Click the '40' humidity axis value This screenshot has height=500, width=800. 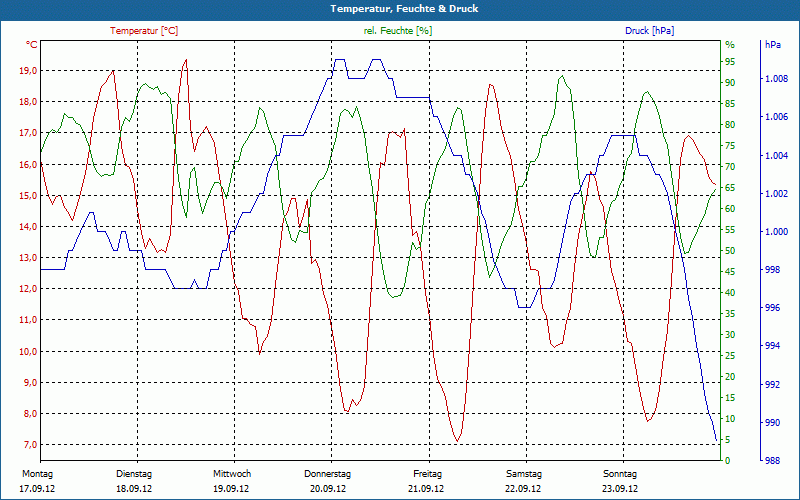pyautogui.click(x=730, y=293)
